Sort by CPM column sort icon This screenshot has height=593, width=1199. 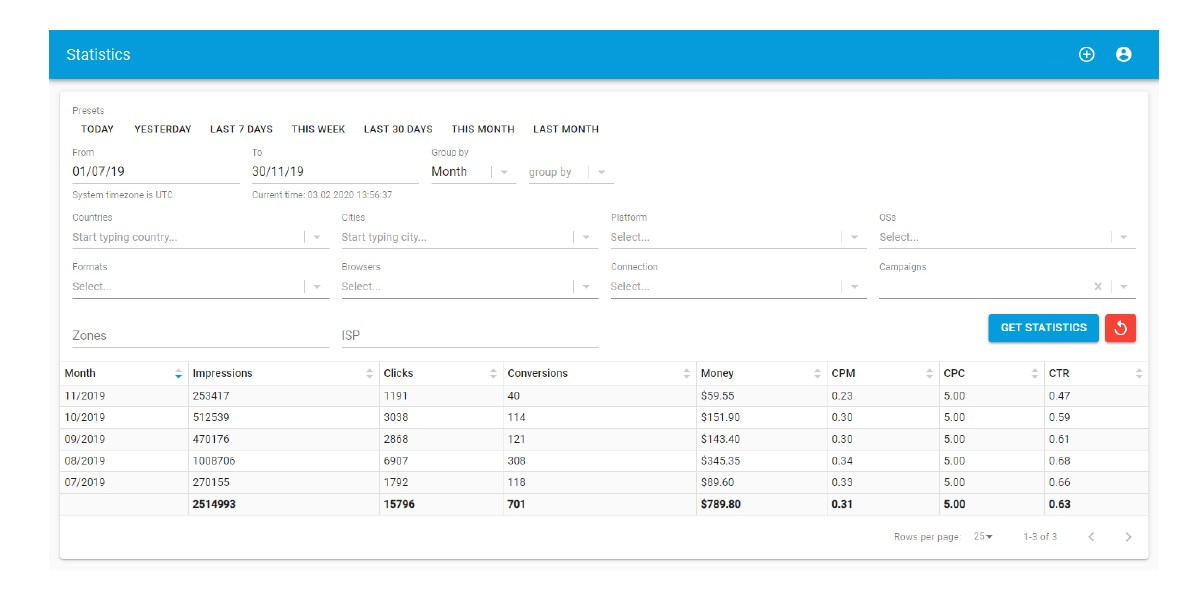pyautogui.click(x=929, y=373)
